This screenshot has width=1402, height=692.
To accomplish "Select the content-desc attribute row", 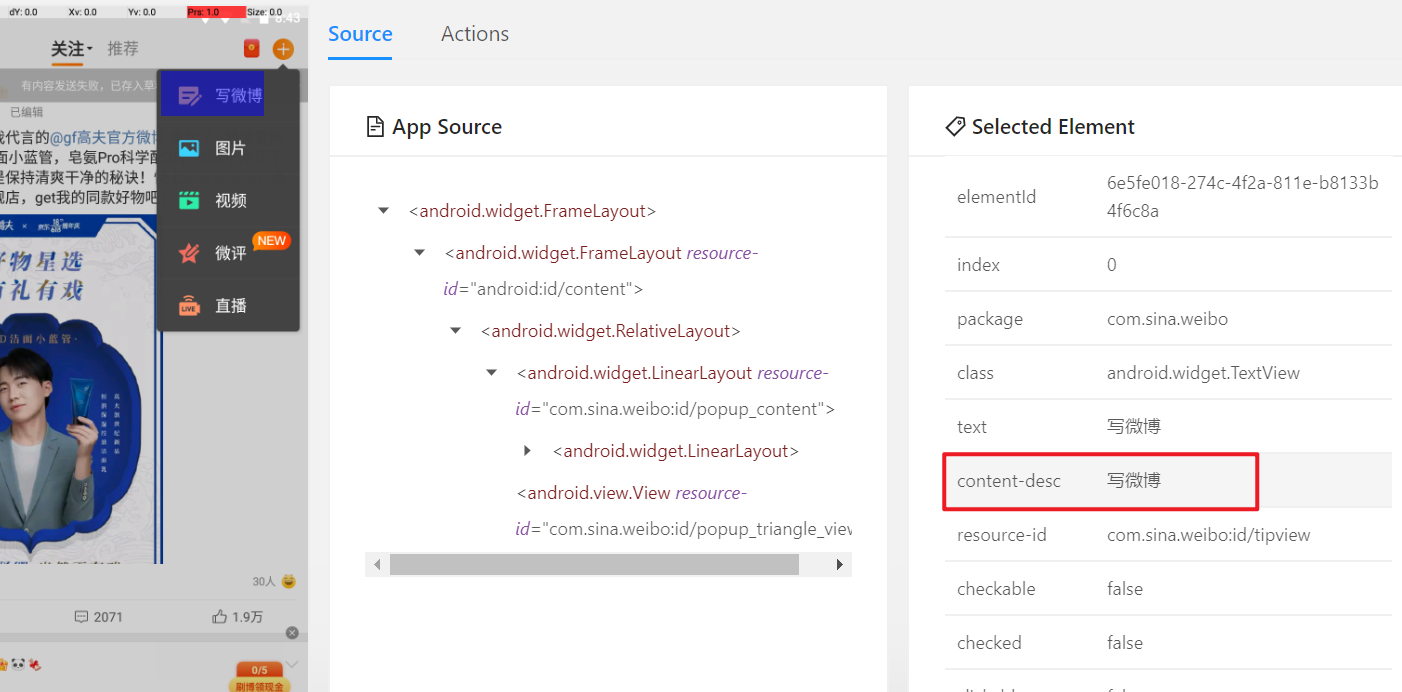I will (x=1100, y=481).
